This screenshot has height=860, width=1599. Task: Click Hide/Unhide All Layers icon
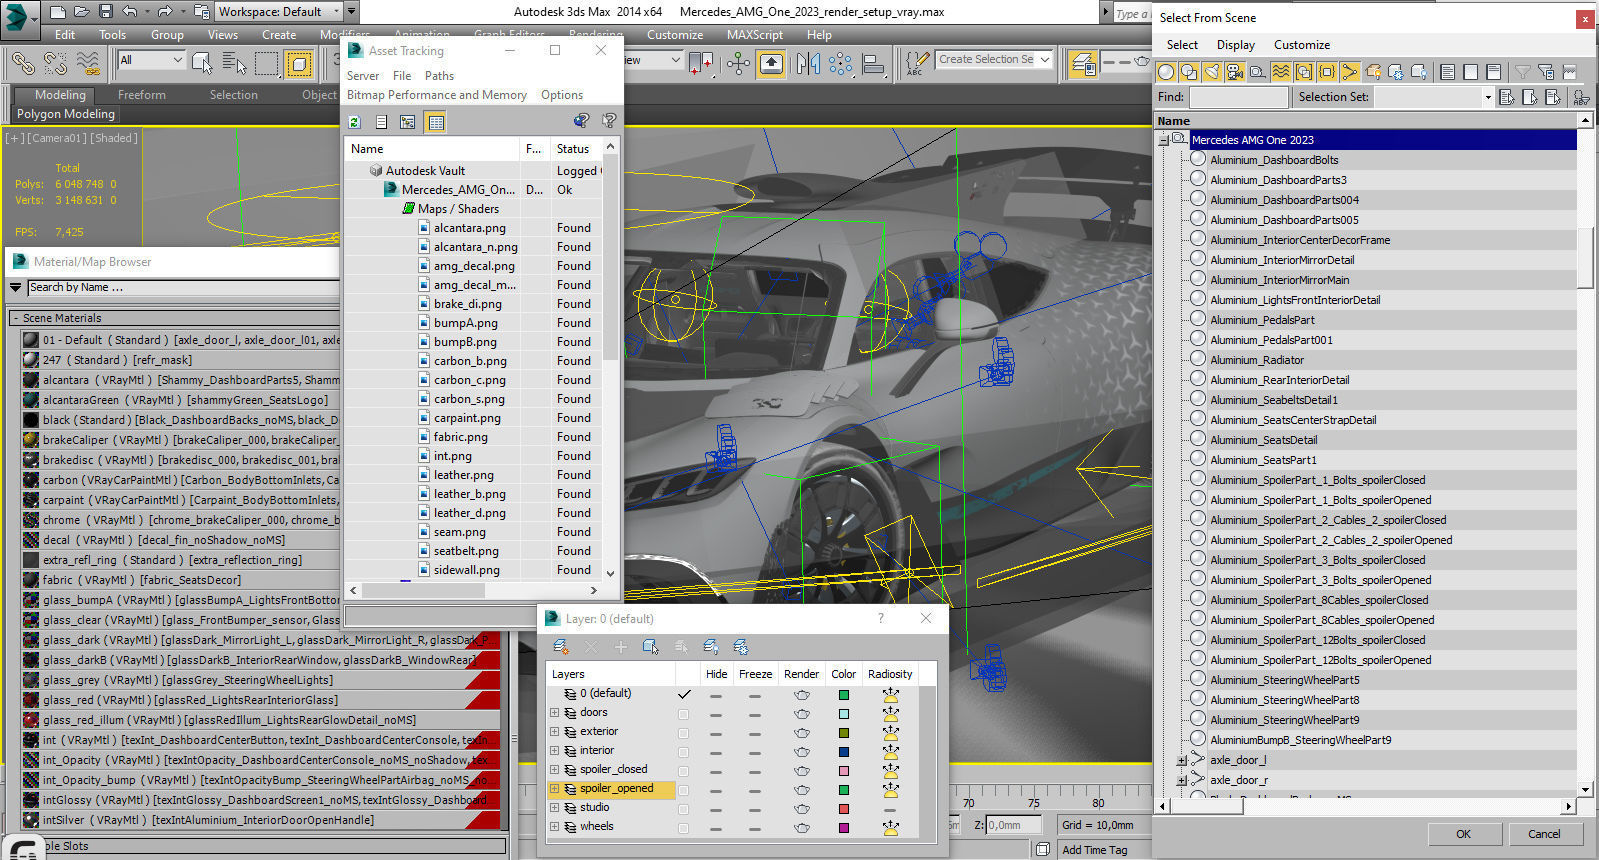(x=711, y=647)
